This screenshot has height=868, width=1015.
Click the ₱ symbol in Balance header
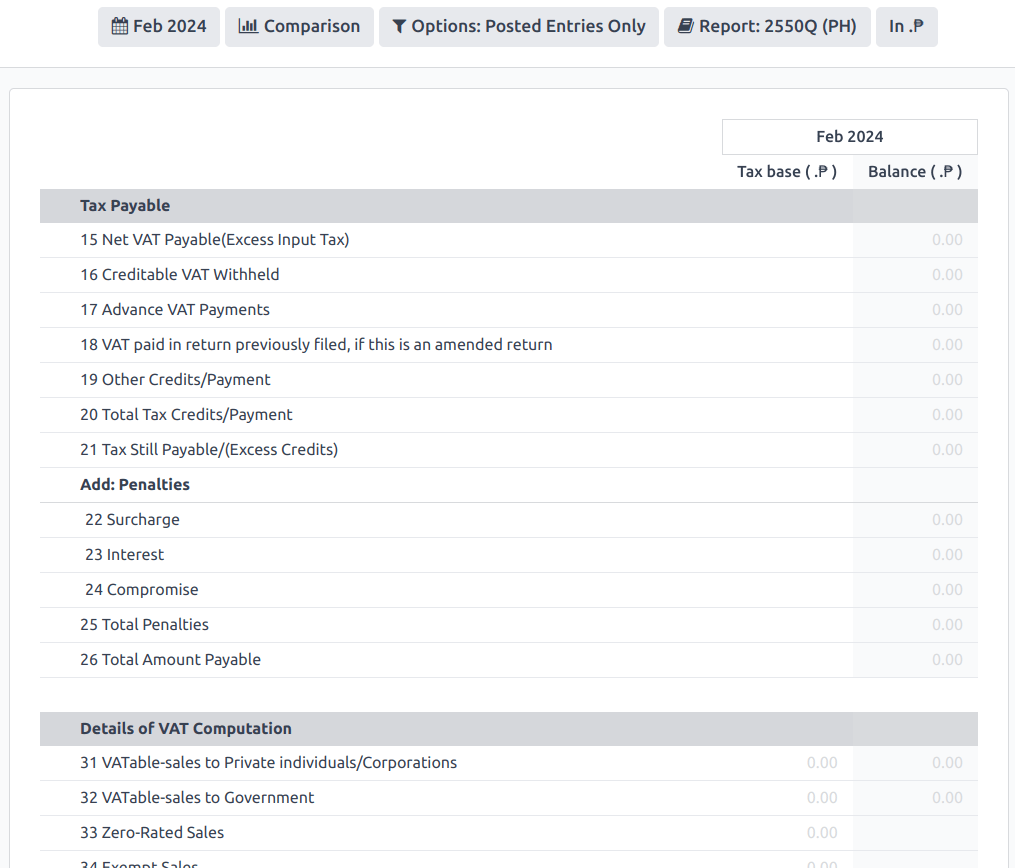coord(948,172)
